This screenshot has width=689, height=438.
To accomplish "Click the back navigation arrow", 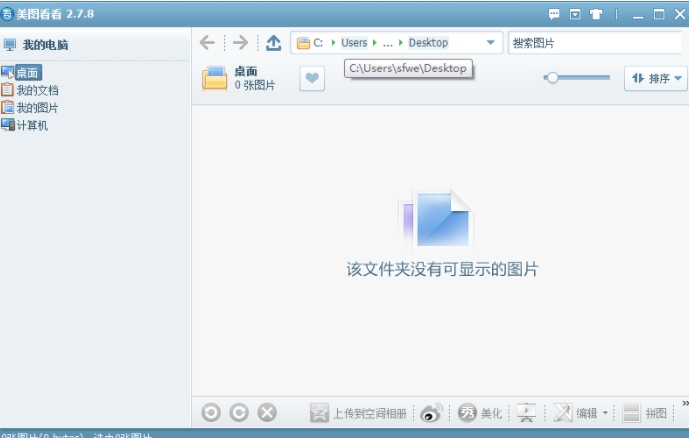I will click(x=207, y=42).
